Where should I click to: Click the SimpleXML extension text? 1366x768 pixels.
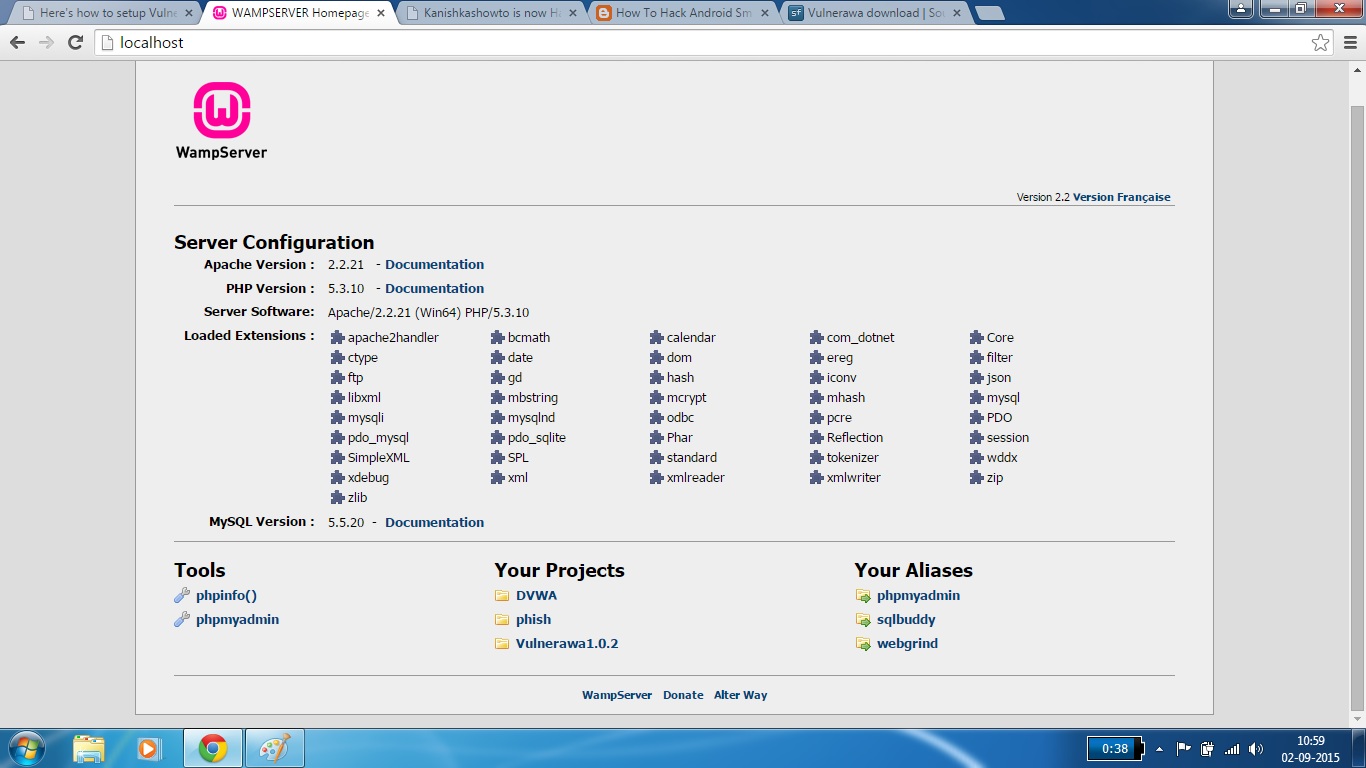pyautogui.click(x=379, y=458)
